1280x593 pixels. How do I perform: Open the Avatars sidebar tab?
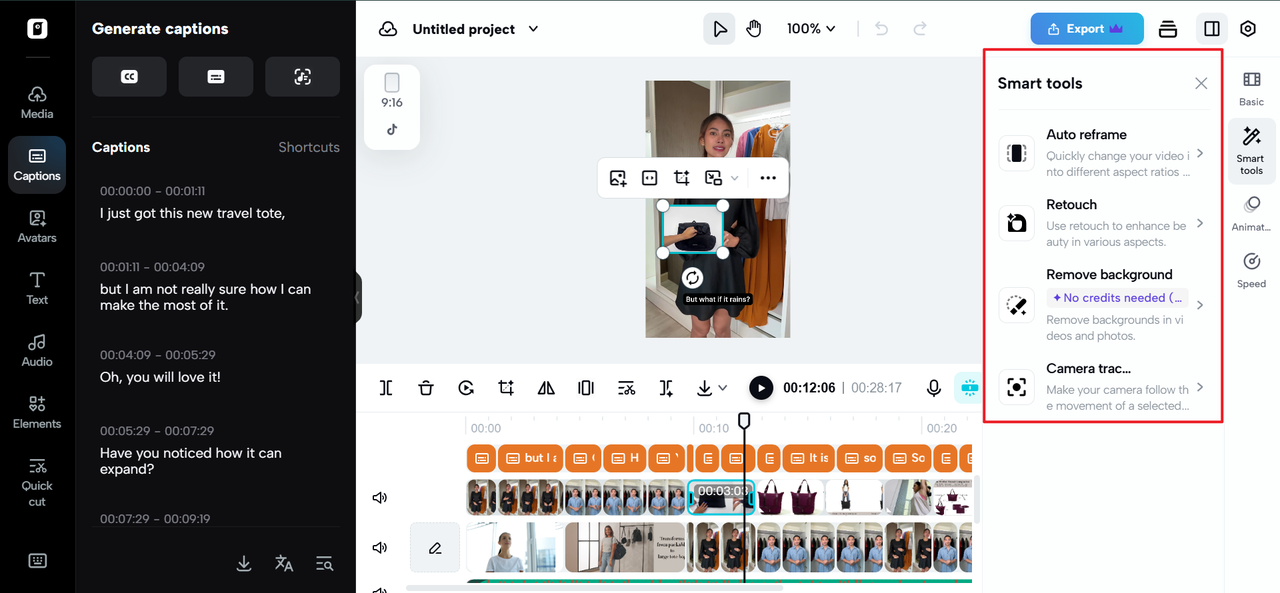tap(37, 226)
